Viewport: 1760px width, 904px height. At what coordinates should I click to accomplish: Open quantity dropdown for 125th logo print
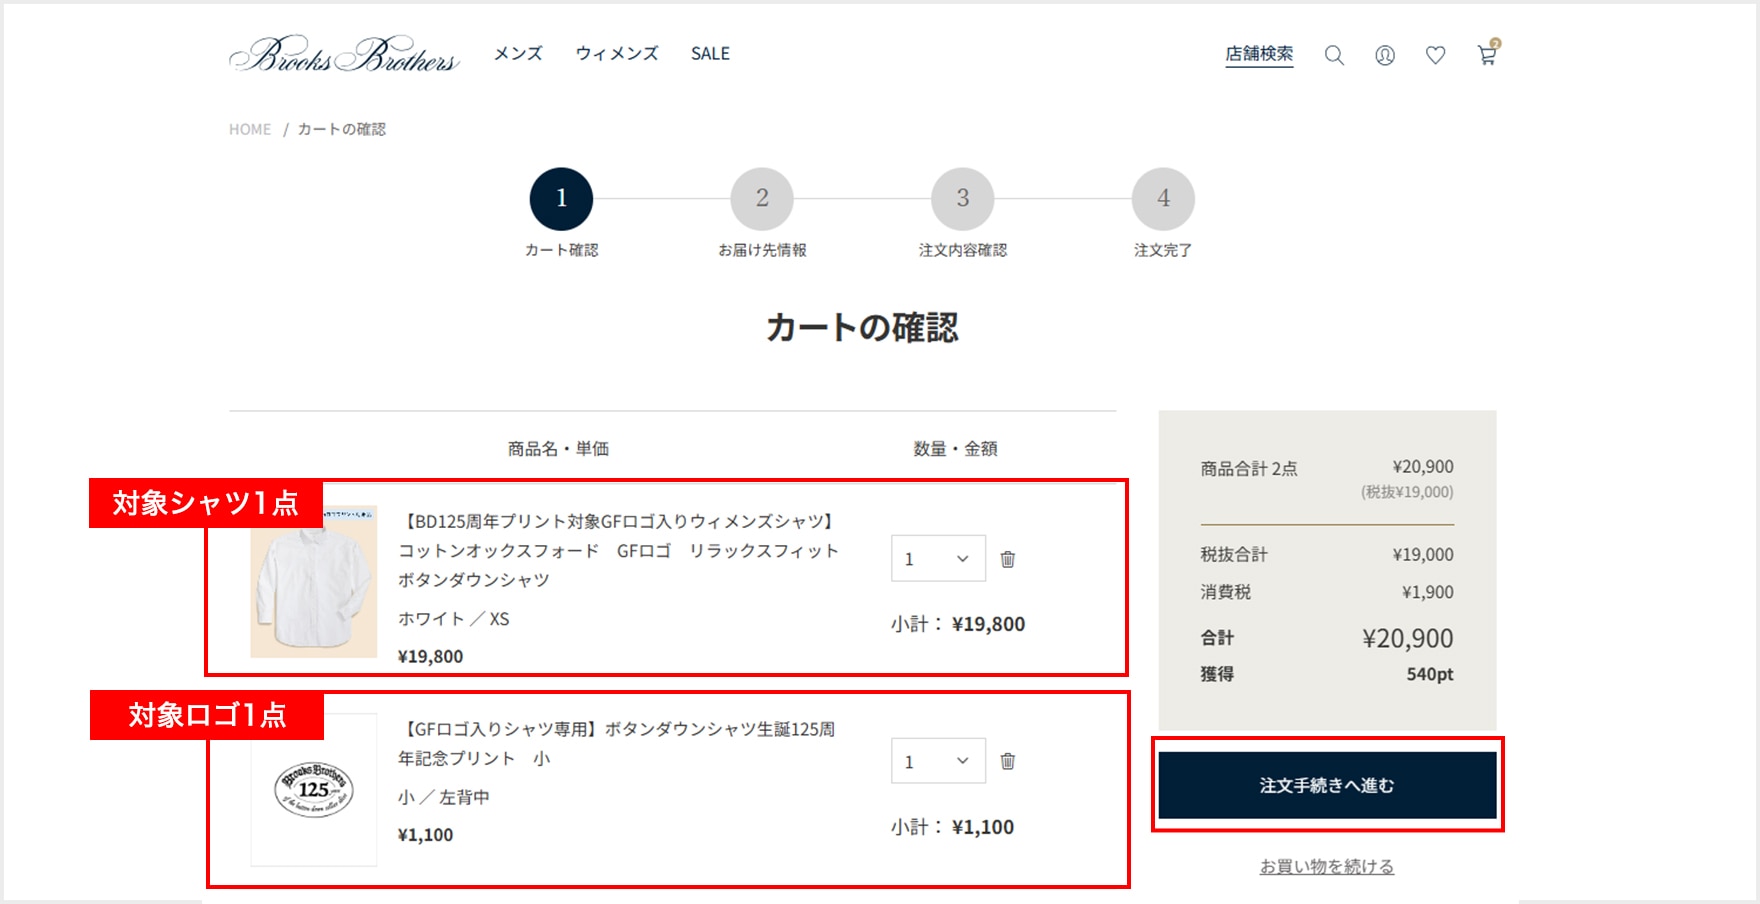[938, 761]
